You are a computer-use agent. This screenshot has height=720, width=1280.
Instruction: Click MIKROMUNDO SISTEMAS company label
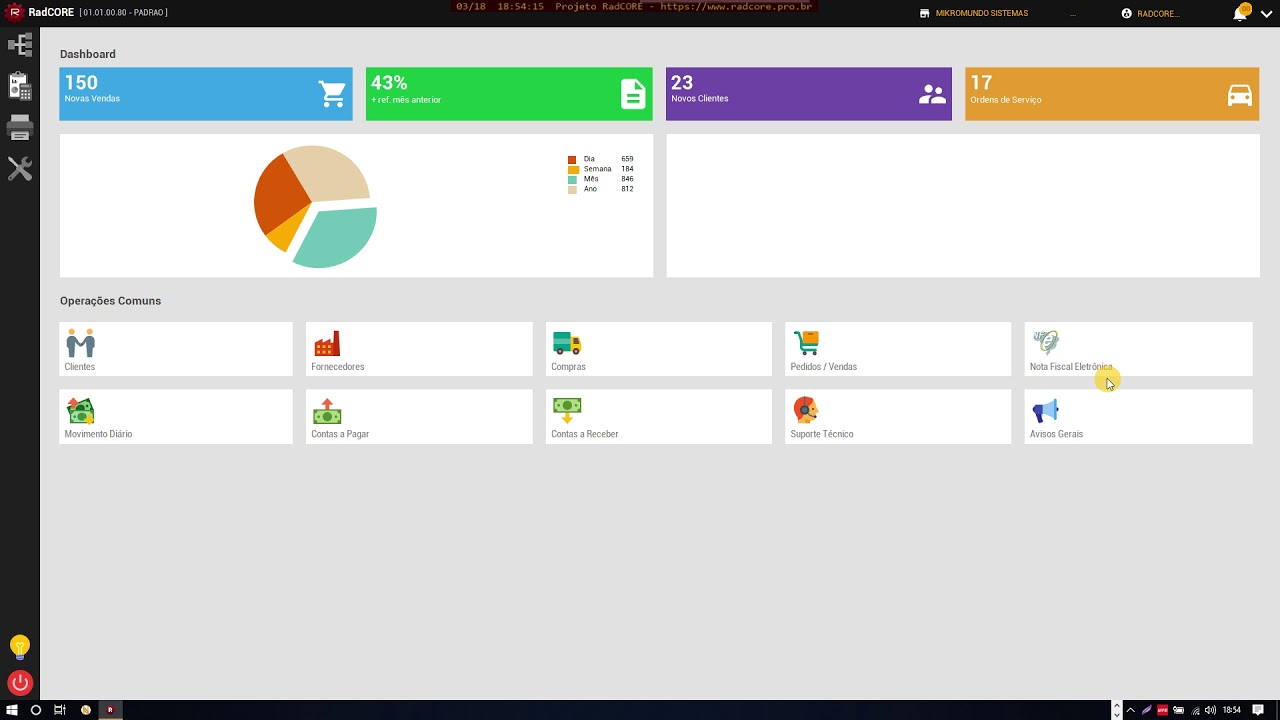pyautogui.click(x=981, y=14)
